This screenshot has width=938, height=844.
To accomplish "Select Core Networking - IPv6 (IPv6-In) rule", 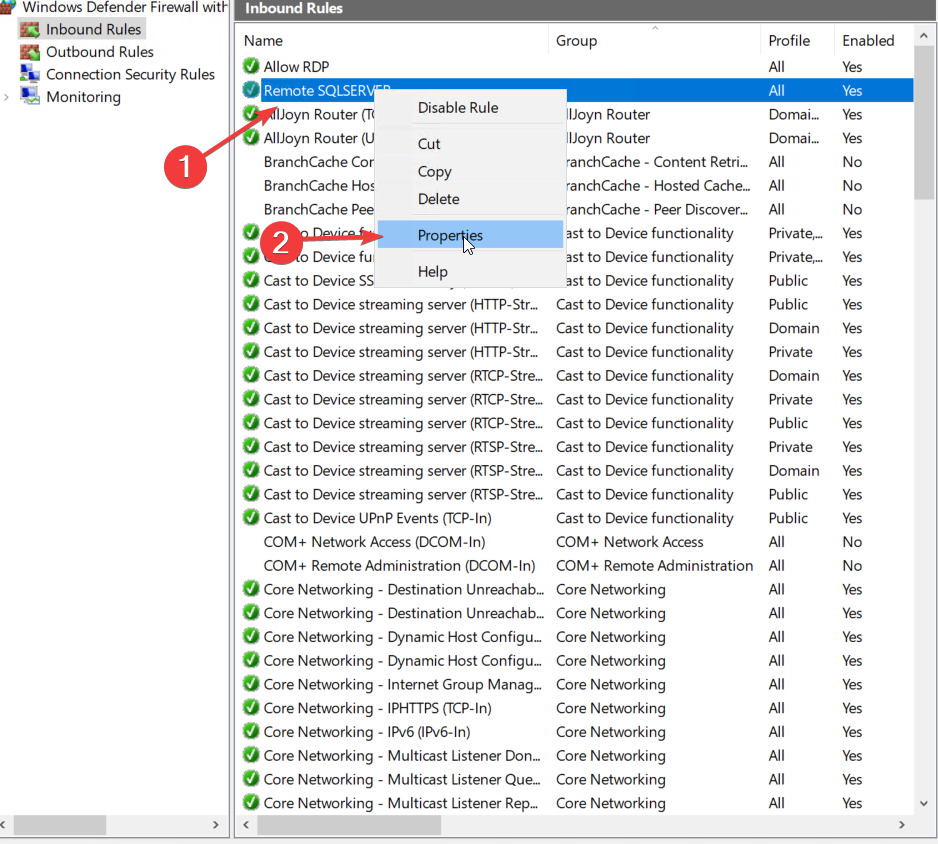I will click(367, 732).
